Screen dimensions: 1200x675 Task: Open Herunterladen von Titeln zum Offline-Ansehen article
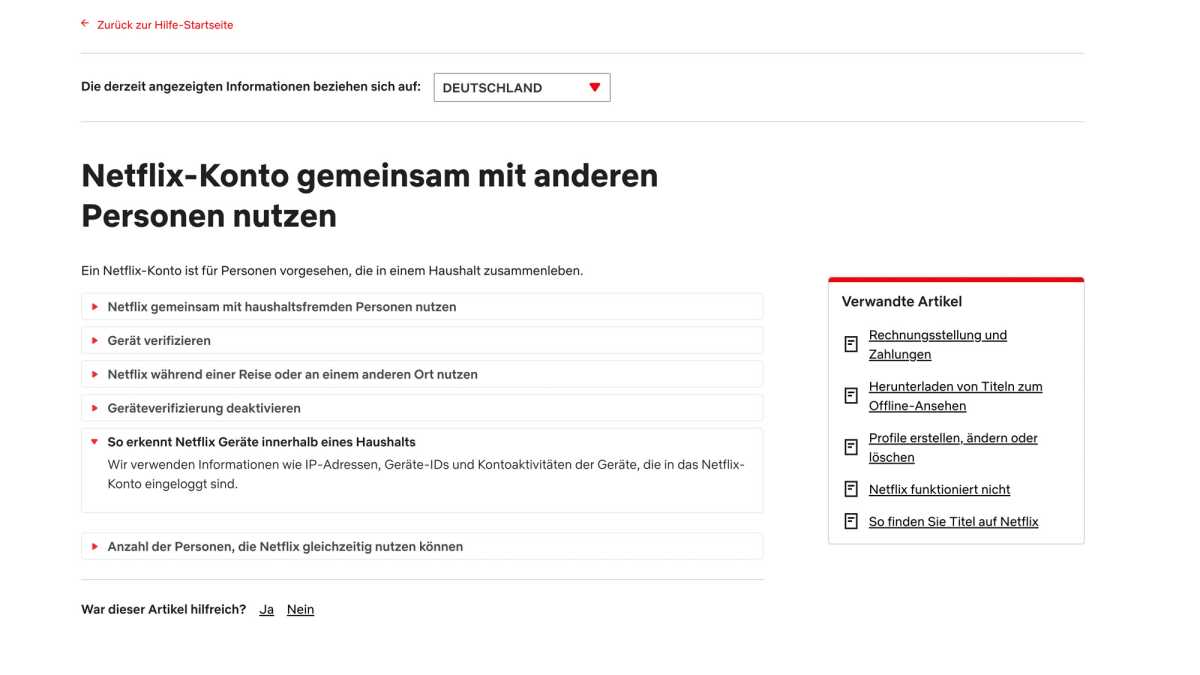pyautogui.click(x=955, y=396)
